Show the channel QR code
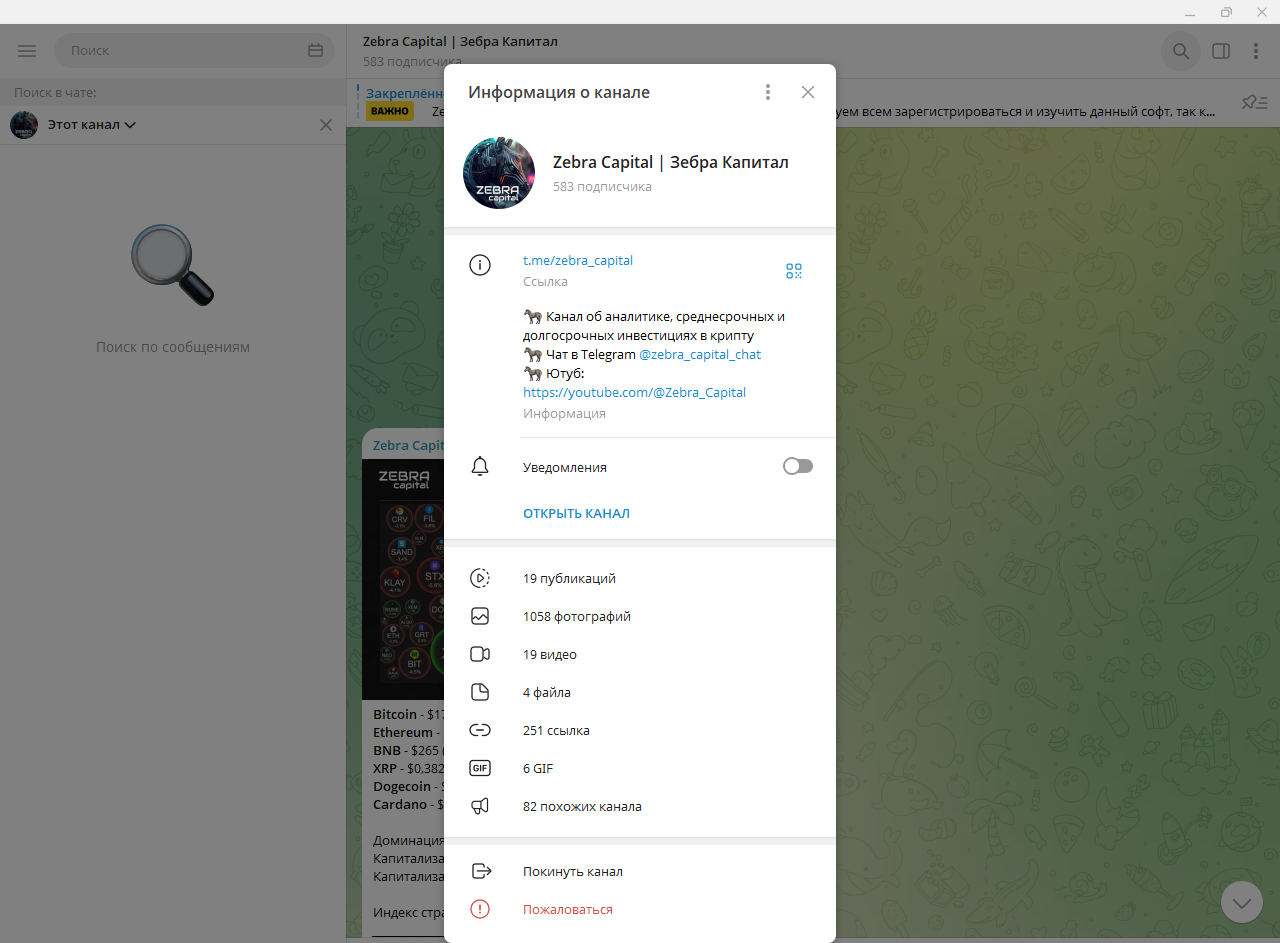 pos(794,271)
